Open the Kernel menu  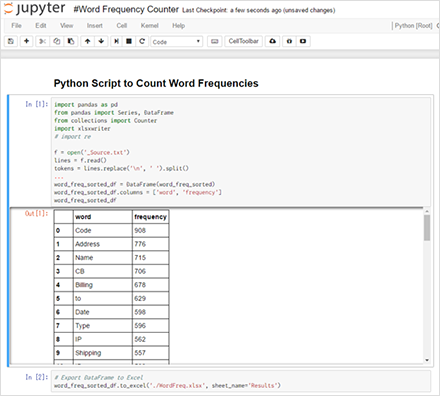coord(149,26)
